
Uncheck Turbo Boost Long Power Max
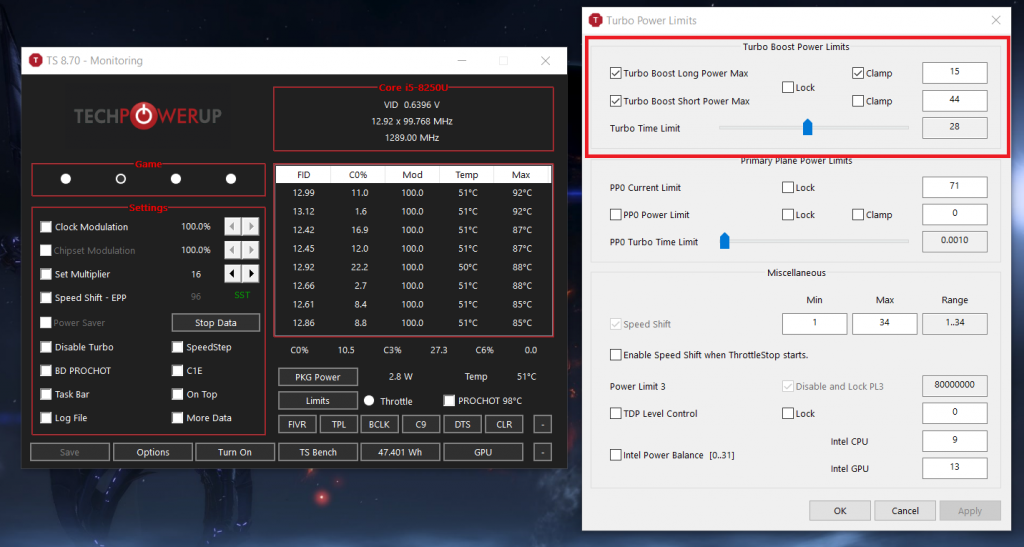[615, 73]
